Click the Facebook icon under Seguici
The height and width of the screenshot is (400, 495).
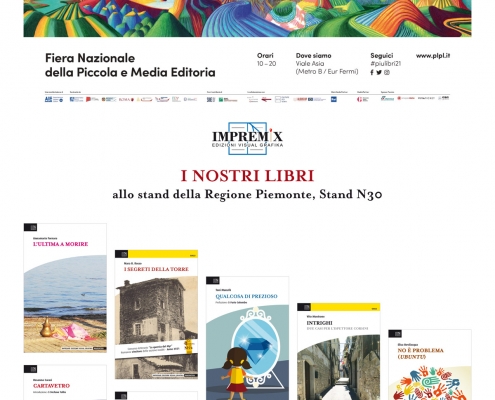pyautogui.click(x=372, y=72)
